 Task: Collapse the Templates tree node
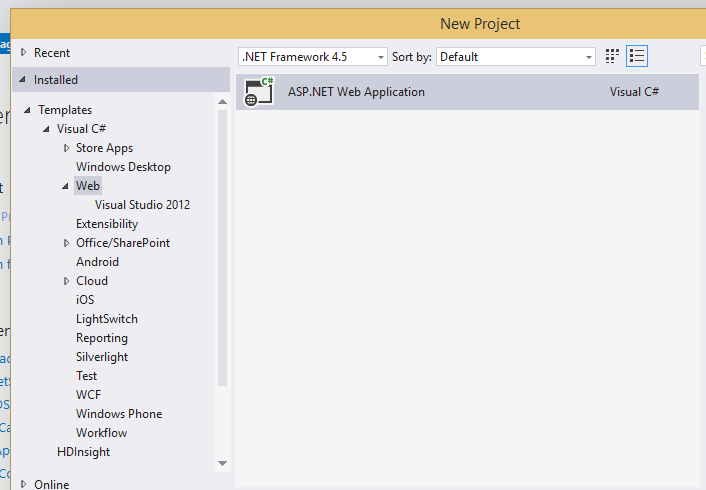tap(27, 110)
